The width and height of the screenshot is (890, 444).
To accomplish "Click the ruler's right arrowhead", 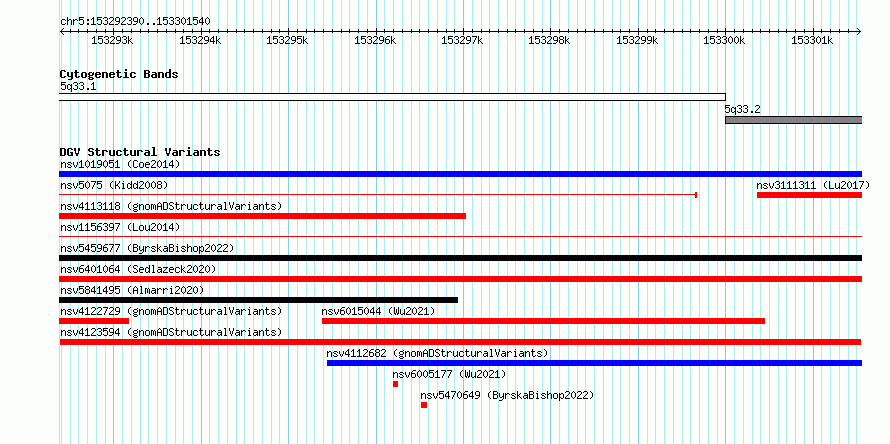I will [859, 32].
